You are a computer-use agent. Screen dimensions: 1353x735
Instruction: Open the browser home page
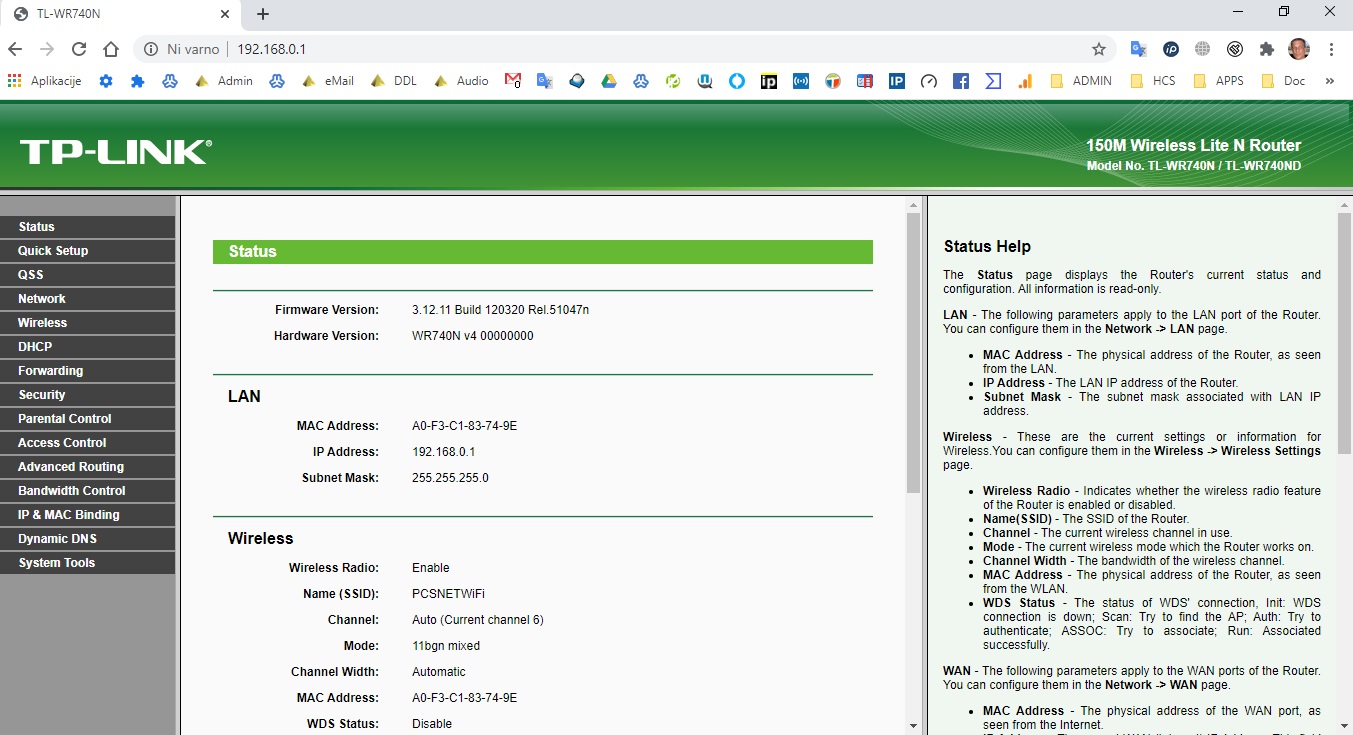(x=111, y=49)
